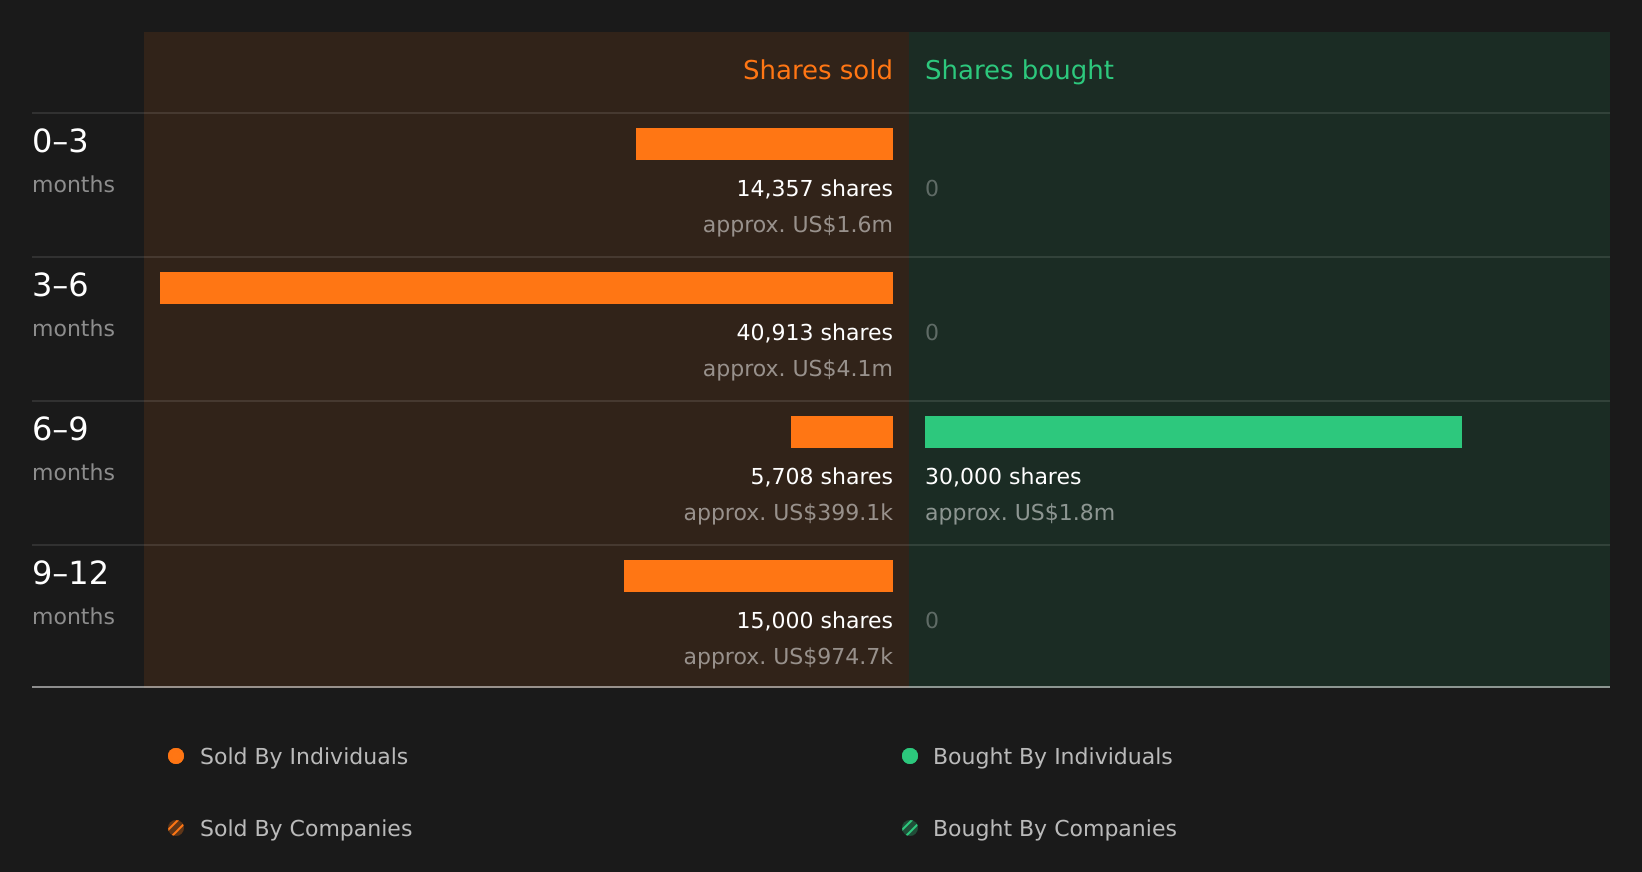
Task: Click the approx. US$4.1m value
Action: tap(798, 369)
